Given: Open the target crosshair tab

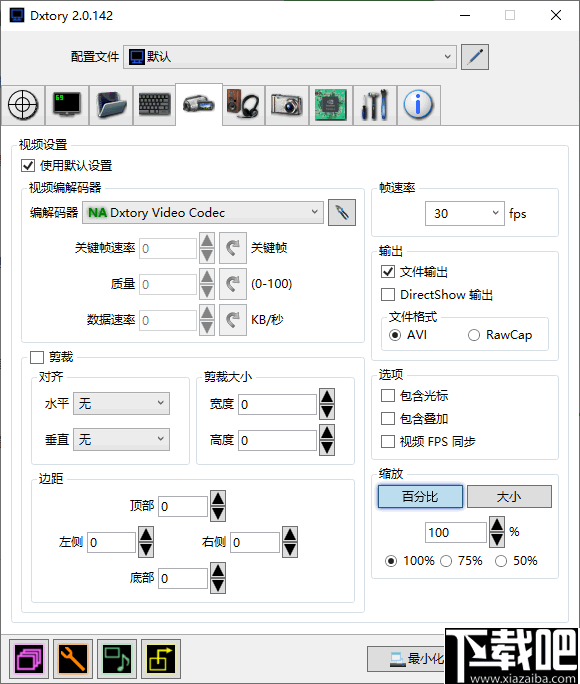Looking at the screenshot, I should (23, 105).
